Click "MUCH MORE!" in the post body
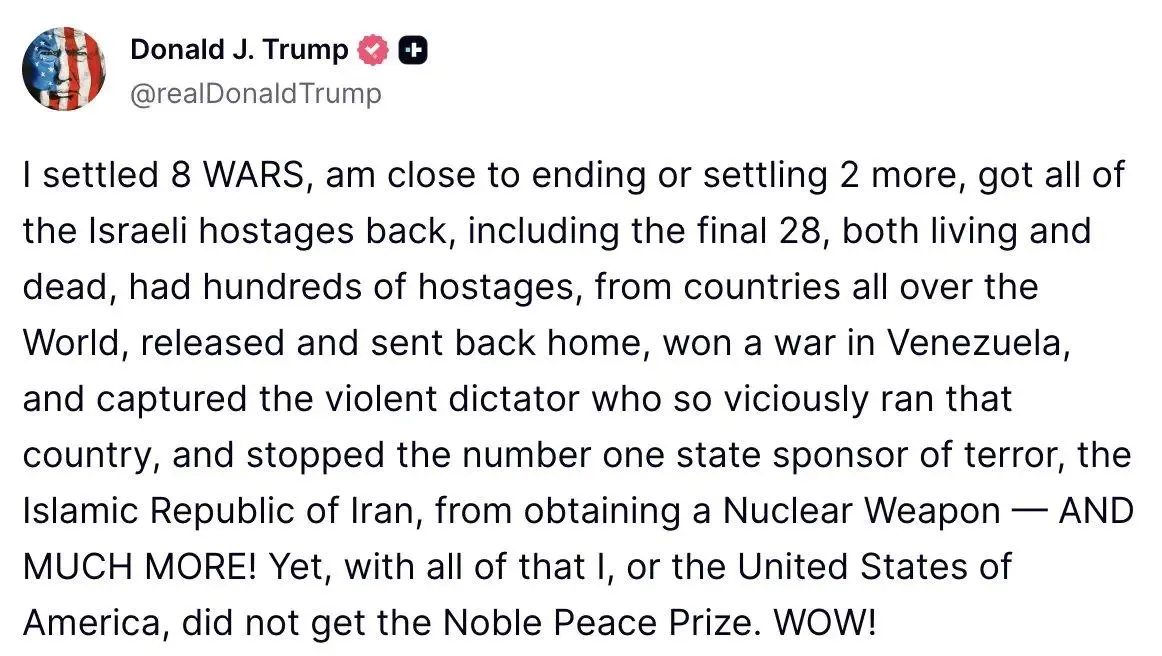1162x656 pixels. (x=139, y=567)
